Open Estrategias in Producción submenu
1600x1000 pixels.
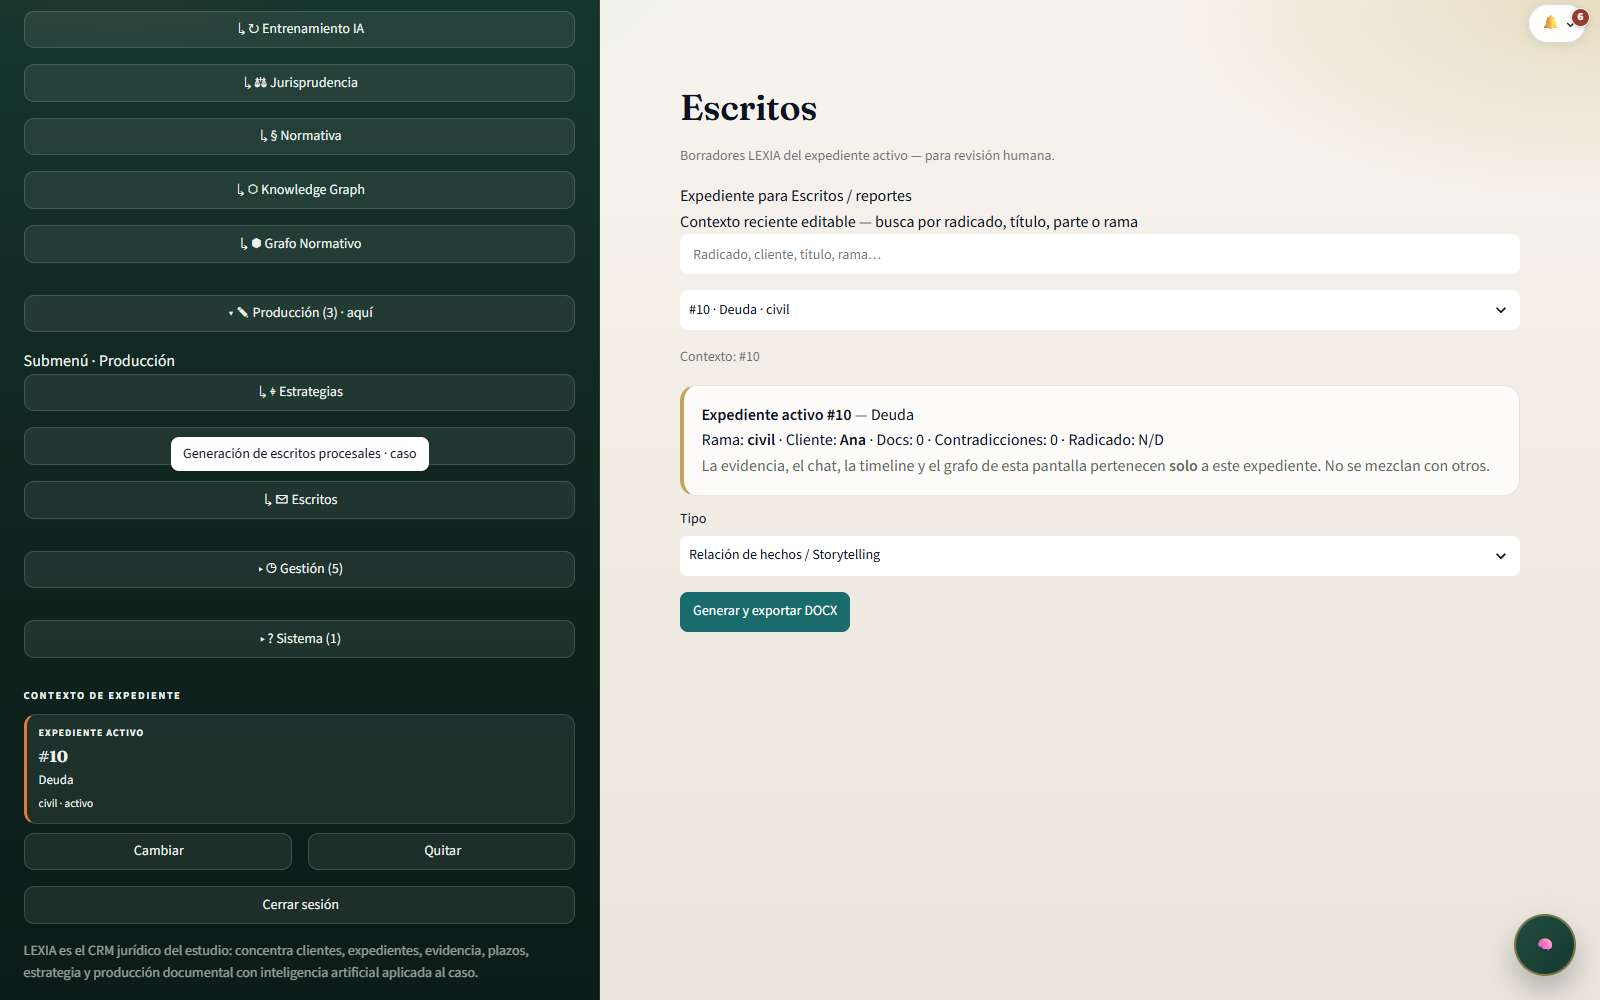click(x=299, y=392)
